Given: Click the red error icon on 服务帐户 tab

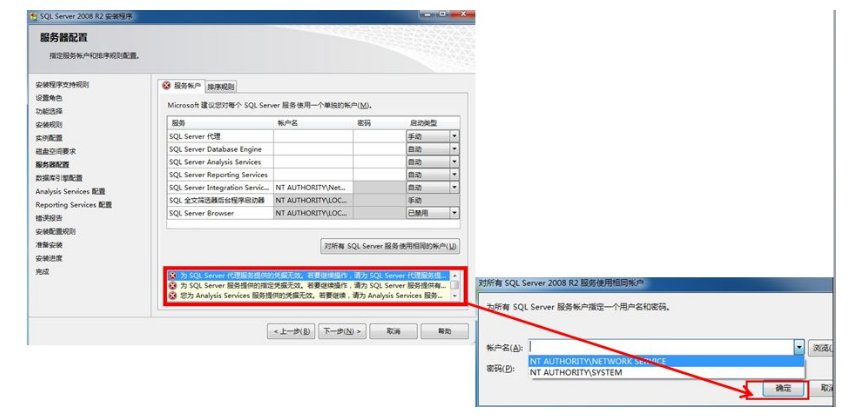Looking at the screenshot, I should [x=167, y=86].
